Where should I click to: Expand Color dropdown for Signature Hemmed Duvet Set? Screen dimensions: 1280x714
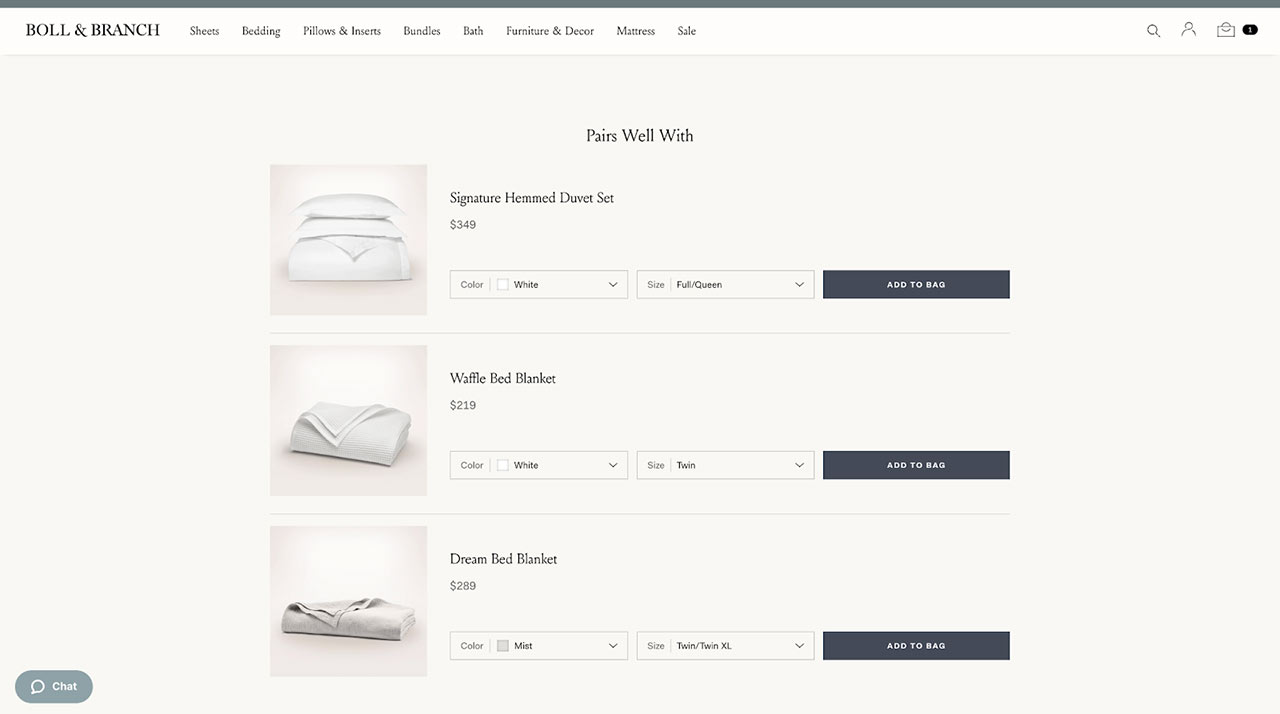539,284
